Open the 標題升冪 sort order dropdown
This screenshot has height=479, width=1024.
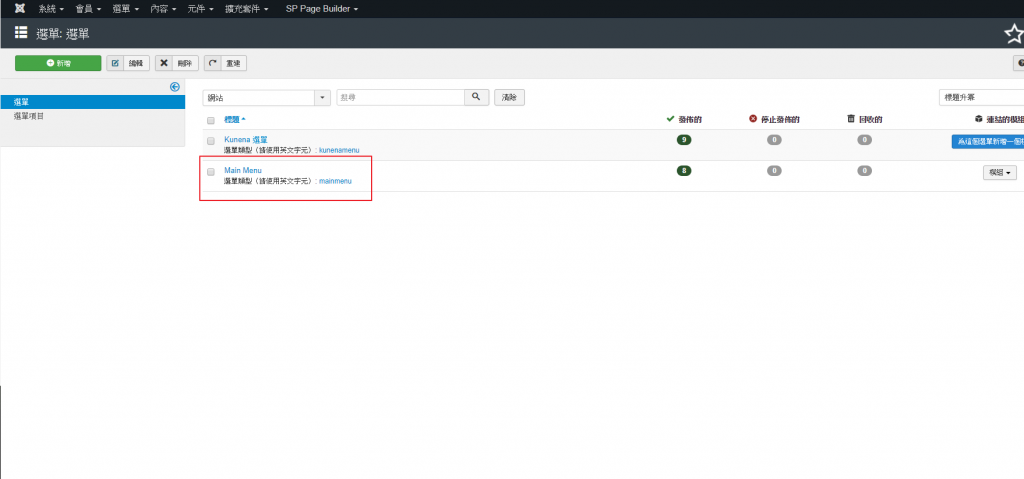point(980,97)
